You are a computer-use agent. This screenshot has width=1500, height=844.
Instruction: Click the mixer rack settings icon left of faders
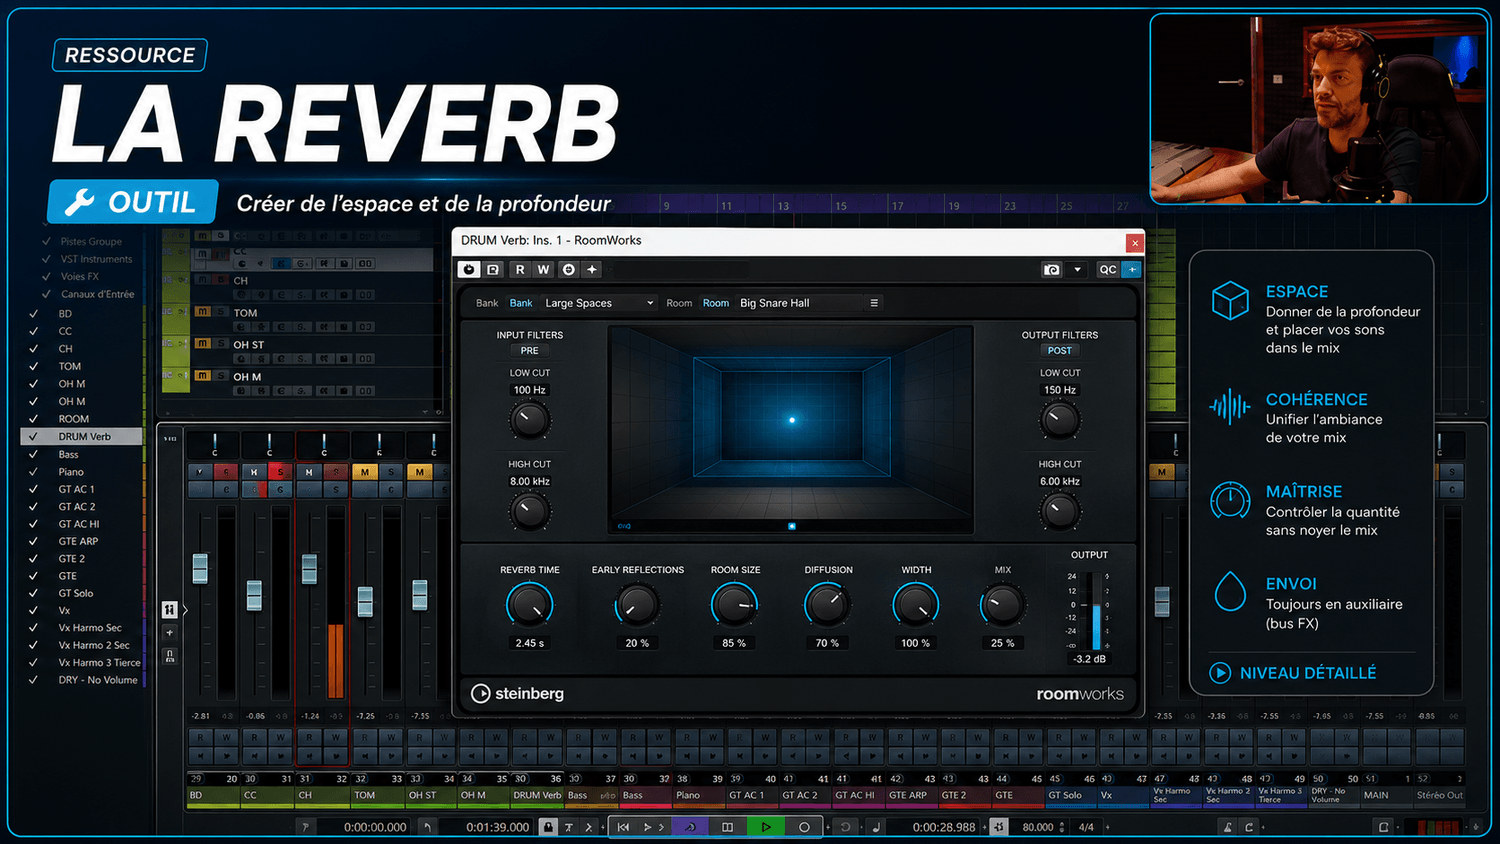169,610
